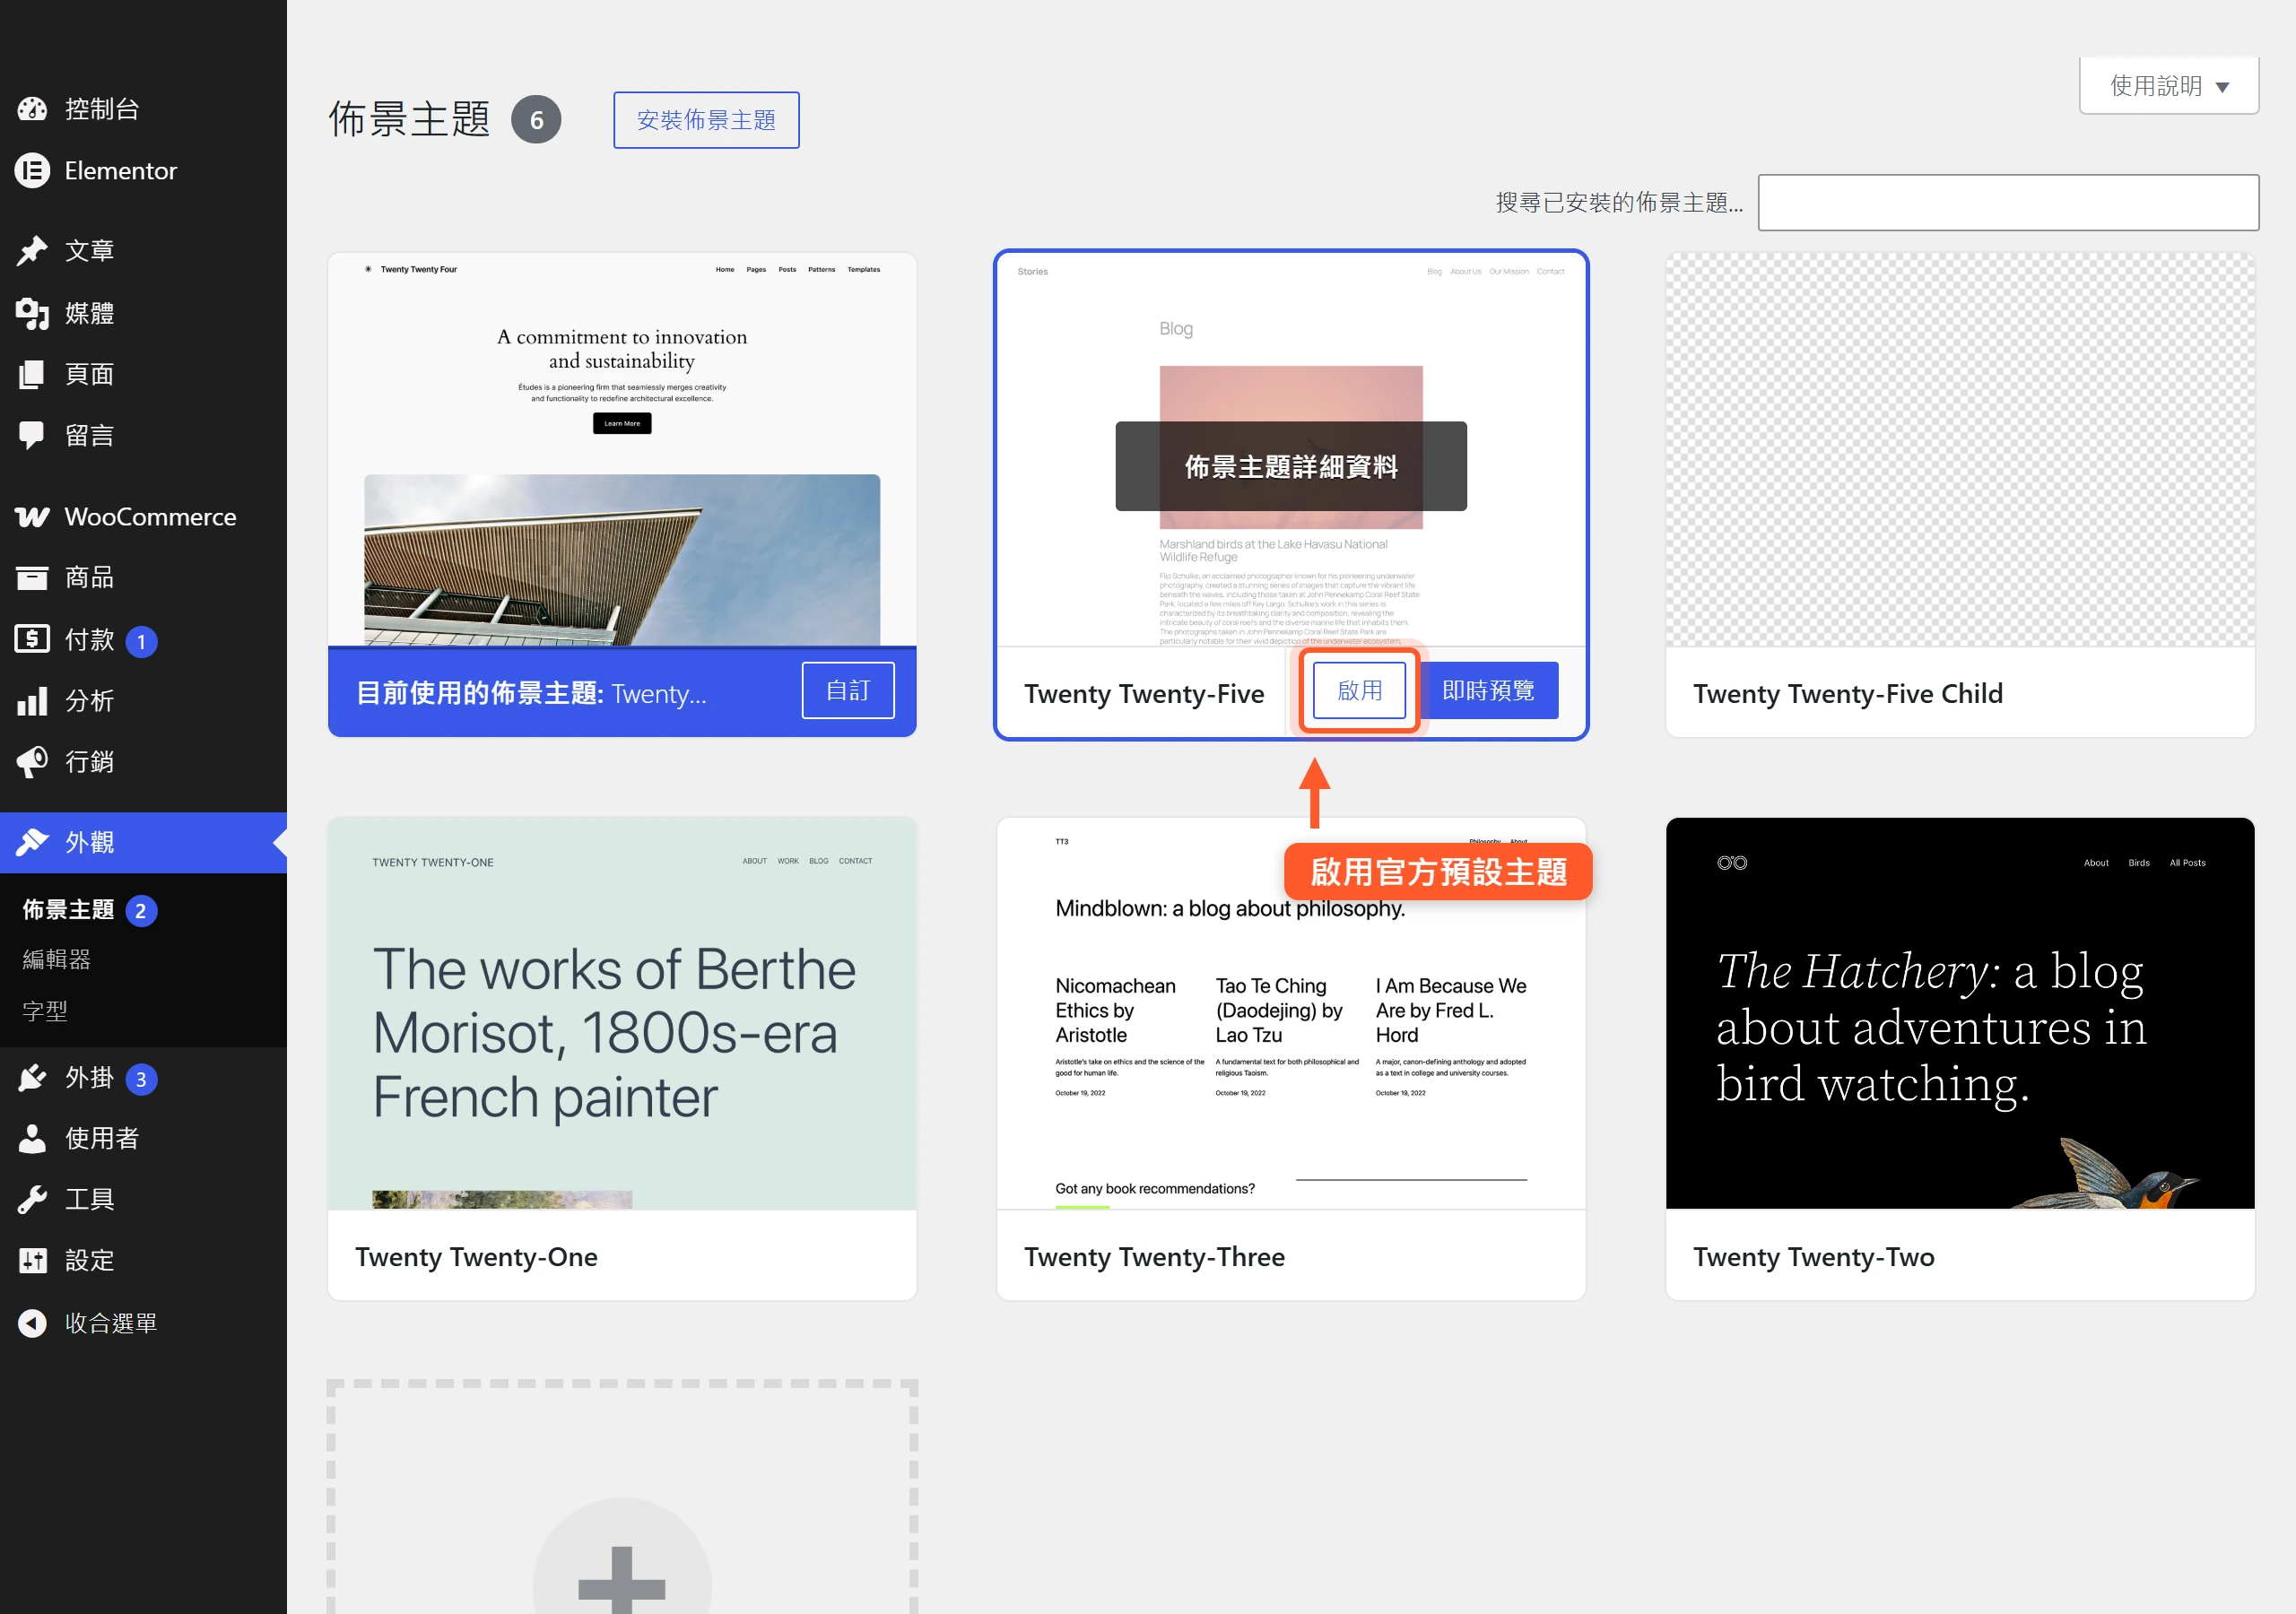Click 安裝佈景主題 button
Viewport: 2296px width, 1614px height.
click(x=706, y=120)
